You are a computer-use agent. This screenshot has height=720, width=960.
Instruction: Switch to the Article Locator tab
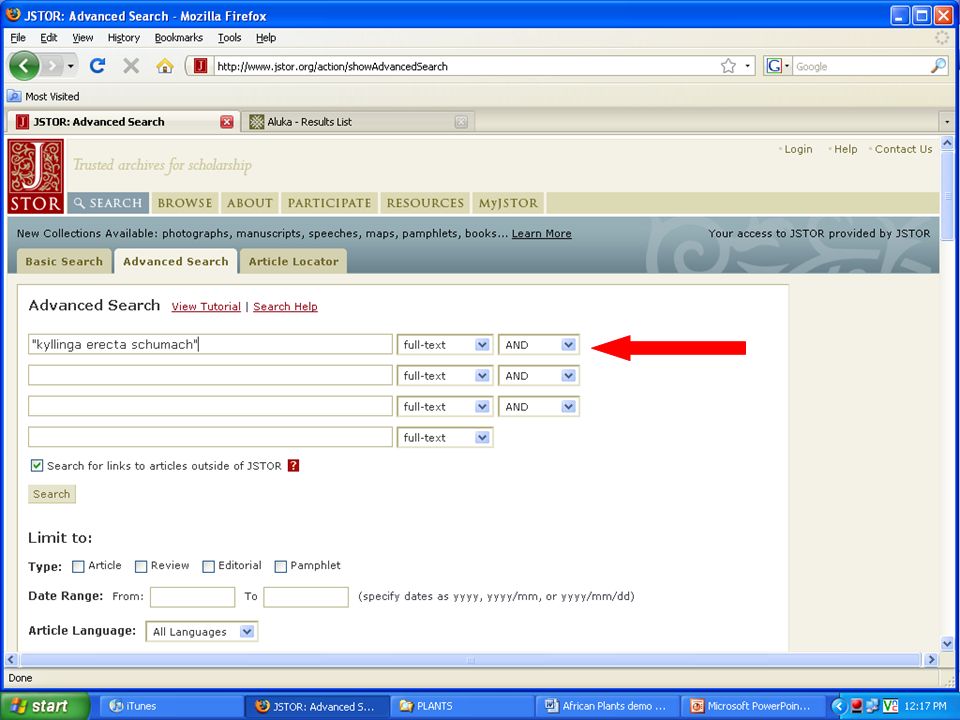pyautogui.click(x=293, y=261)
